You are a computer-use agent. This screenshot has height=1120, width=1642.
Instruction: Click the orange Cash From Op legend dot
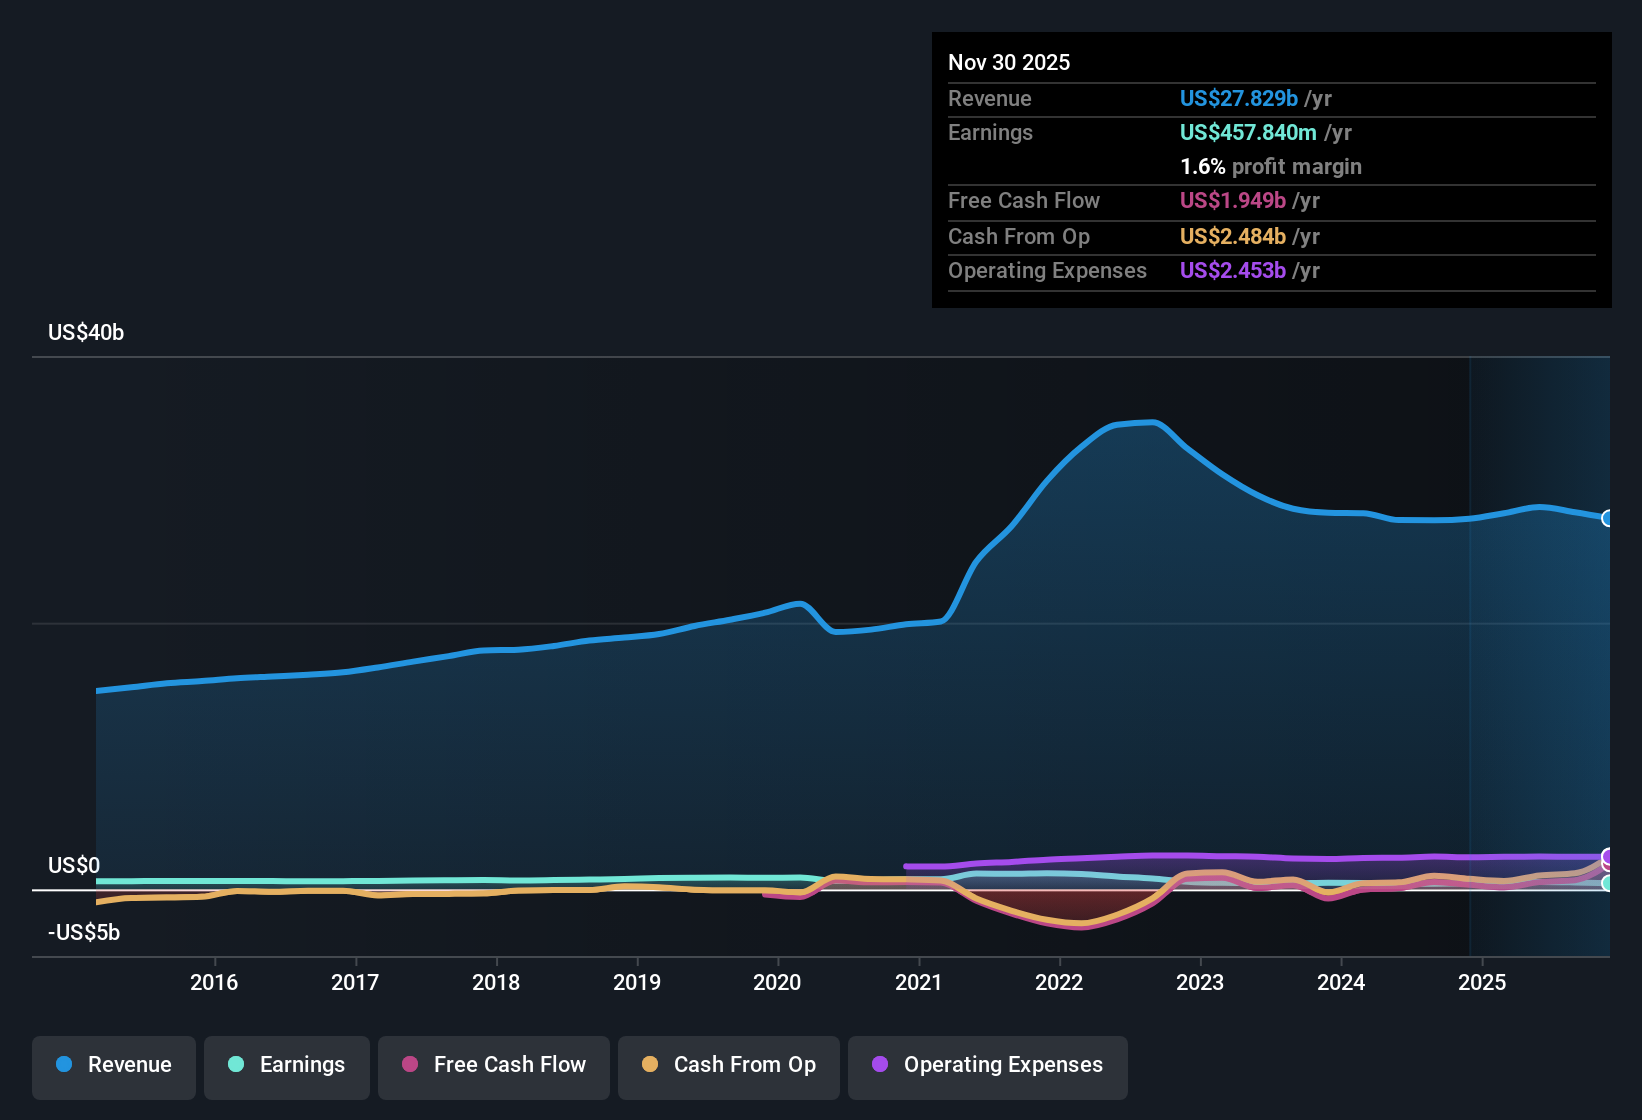(651, 1065)
